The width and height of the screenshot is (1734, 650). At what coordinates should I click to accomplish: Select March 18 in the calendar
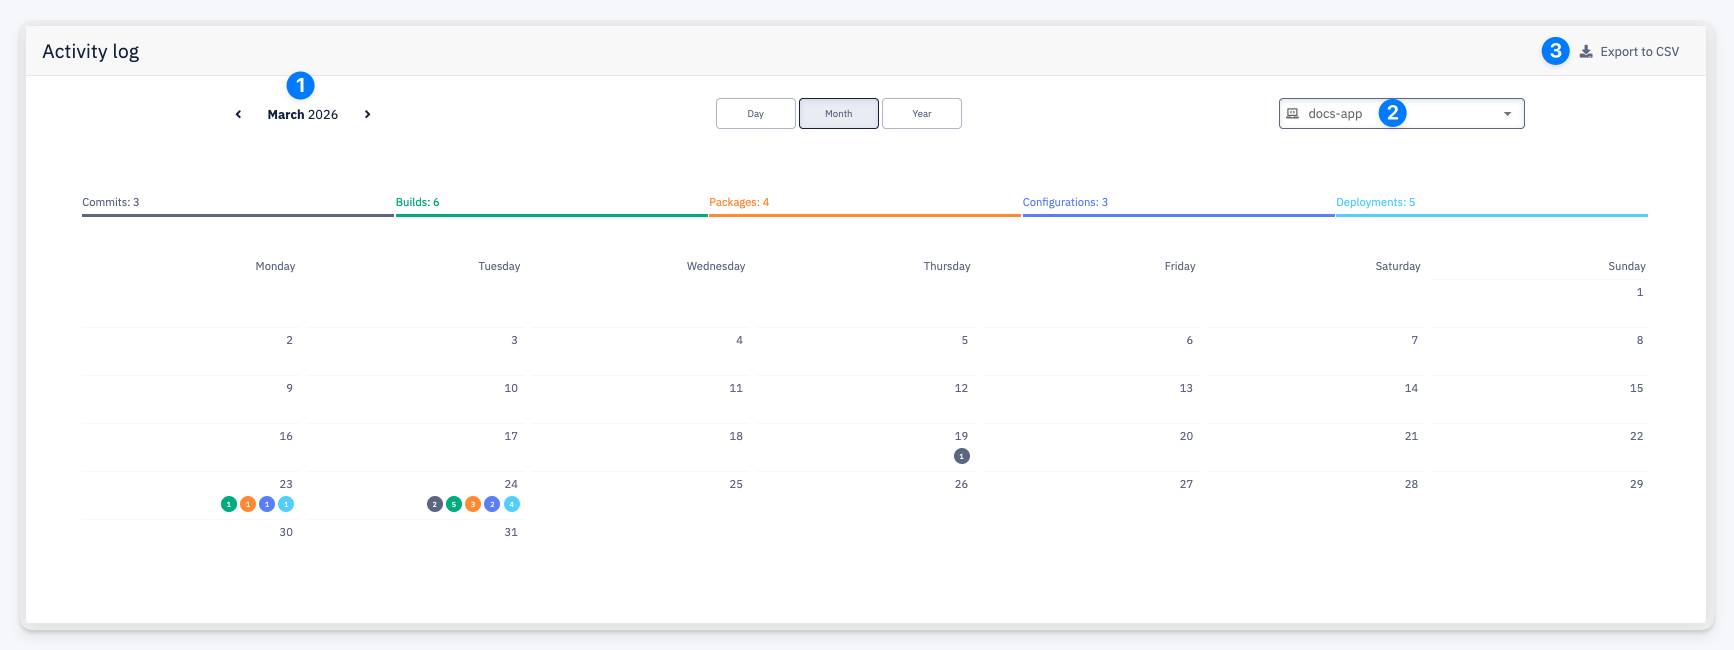coord(736,436)
